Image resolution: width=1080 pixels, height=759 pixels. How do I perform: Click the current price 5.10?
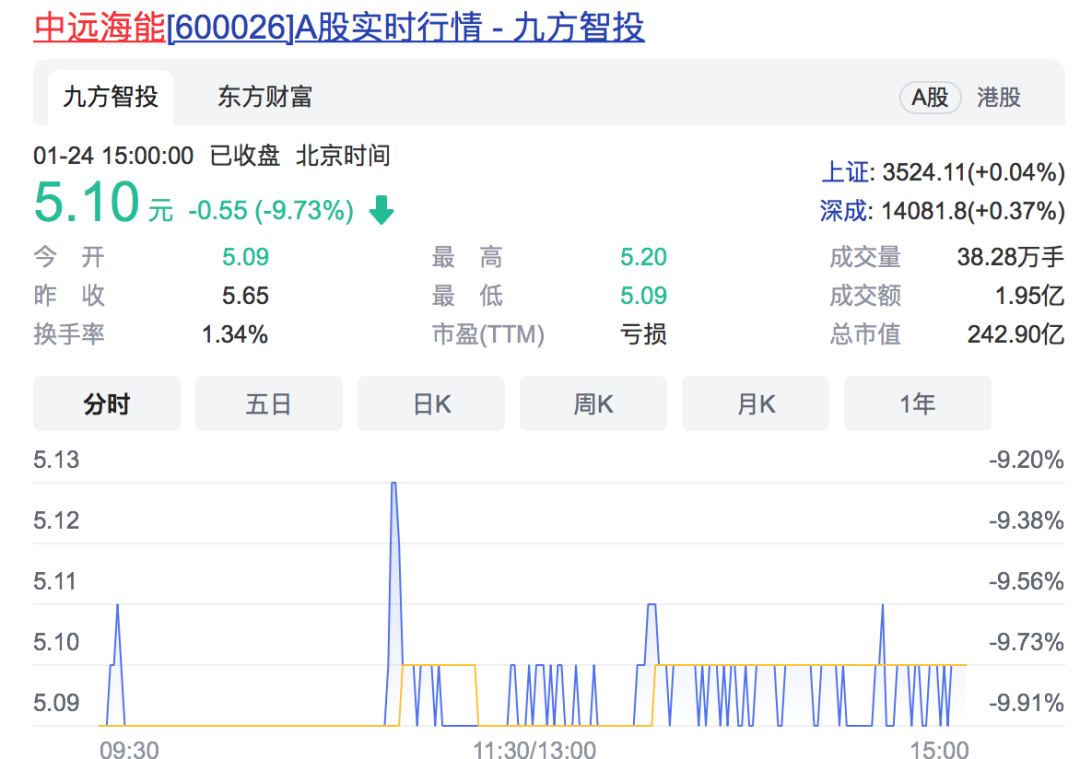pyautogui.click(x=87, y=202)
